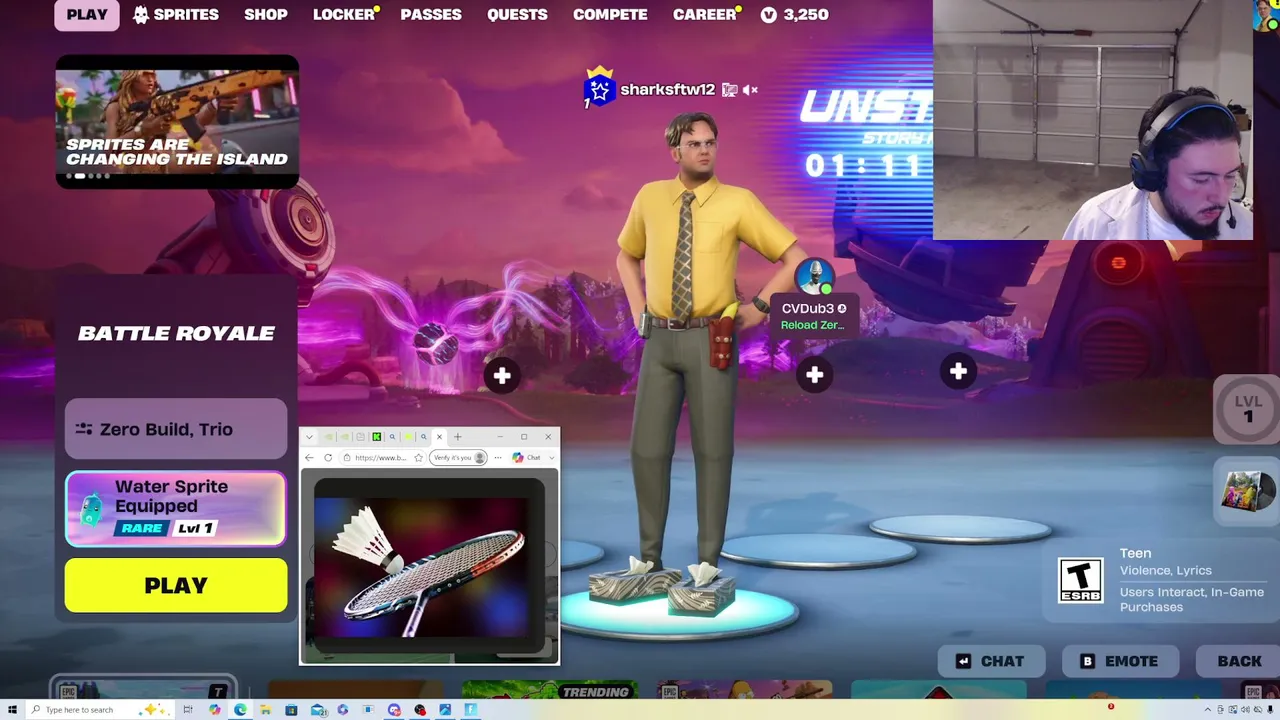This screenshot has width=1280, height=720.
Task: Open Task View on the taskbar
Action: (188, 710)
